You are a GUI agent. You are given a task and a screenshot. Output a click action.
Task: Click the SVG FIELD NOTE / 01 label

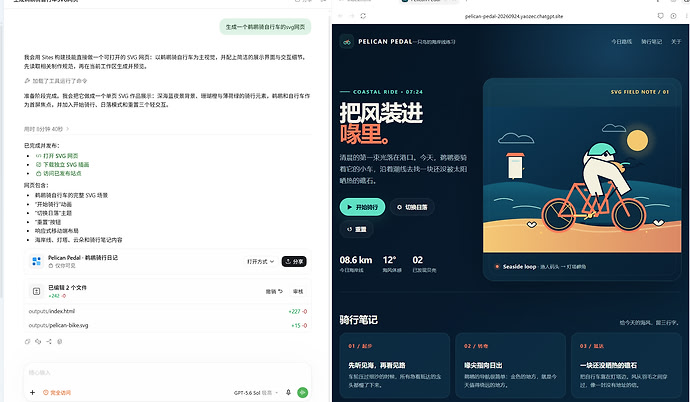[639, 92]
